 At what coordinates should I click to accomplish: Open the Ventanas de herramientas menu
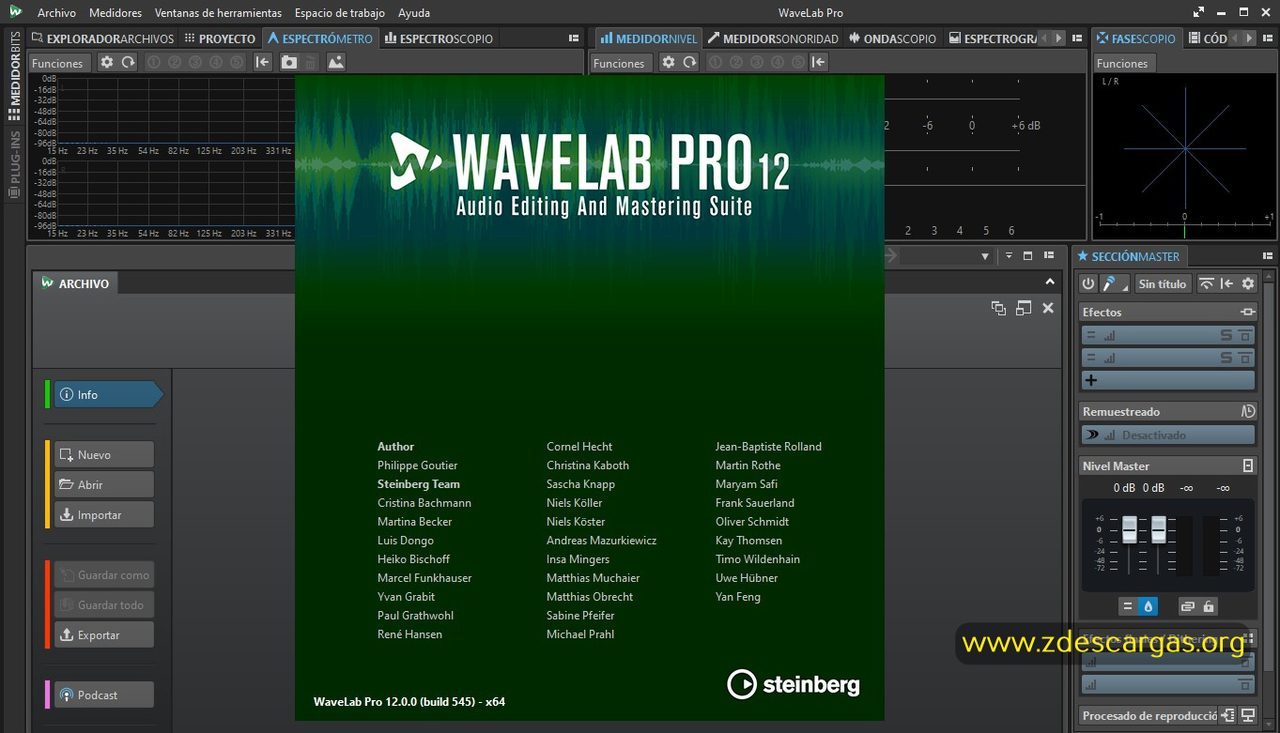pyautogui.click(x=218, y=13)
